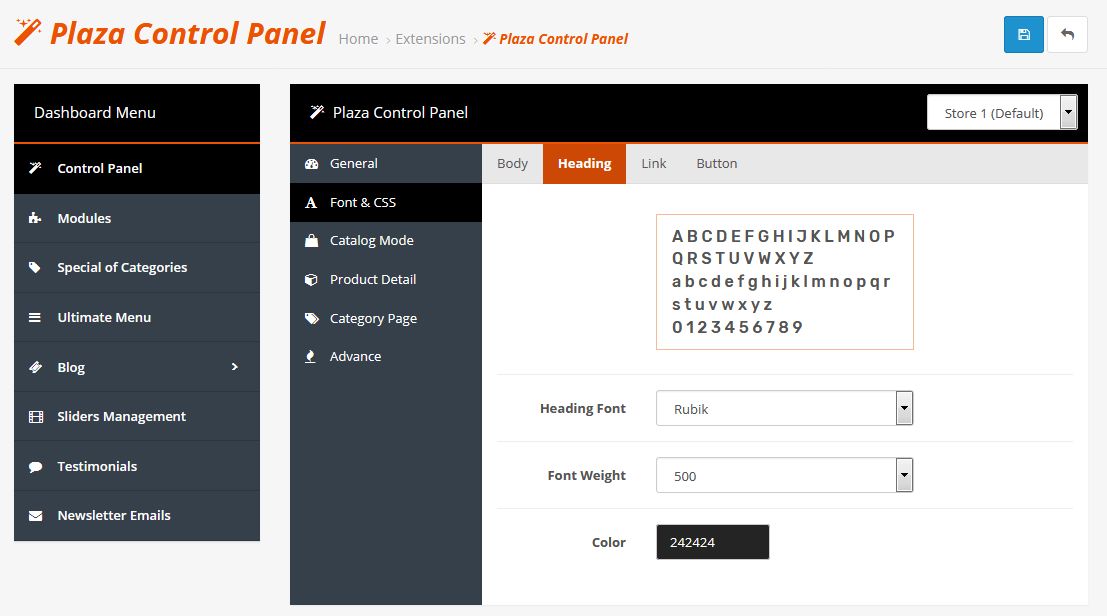Image resolution: width=1107 pixels, height=616 pixels.
Task: Click the Home breadcrumb link
Action: (358, 39)
